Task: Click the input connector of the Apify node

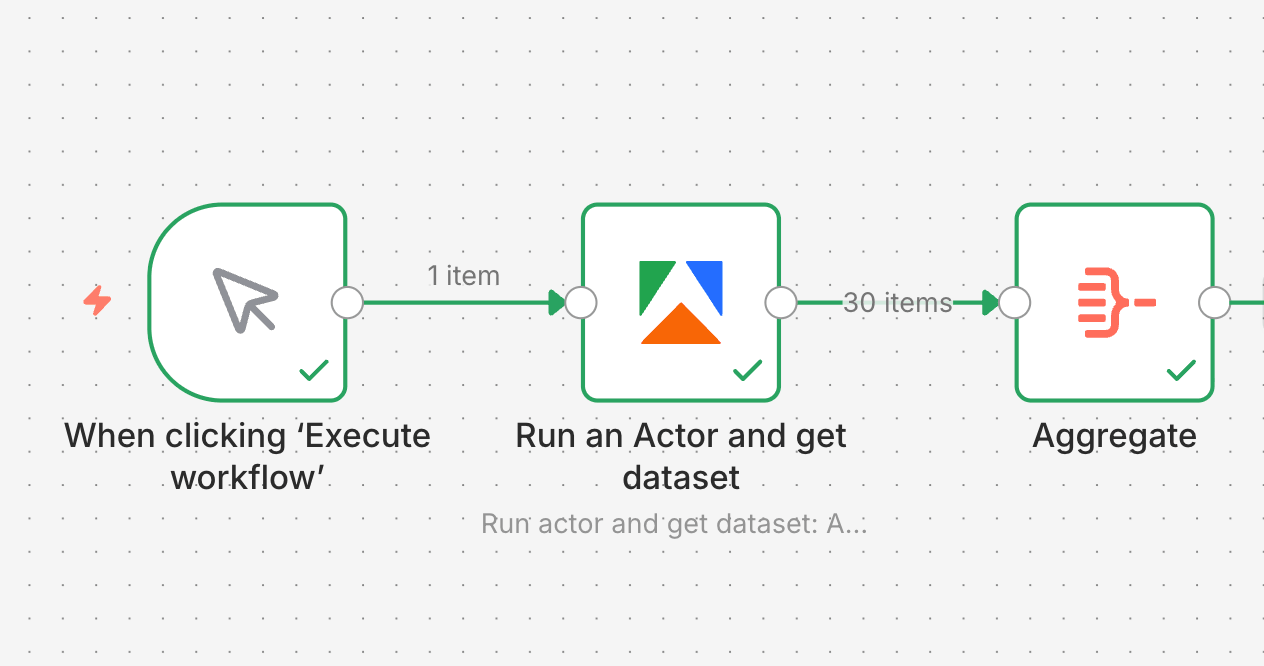Action: 580,301
